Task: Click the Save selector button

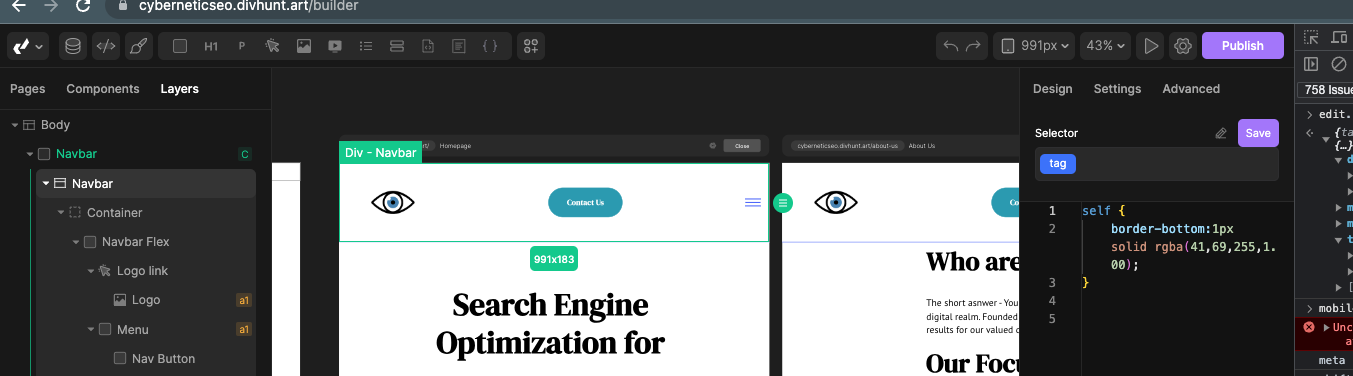Action: (x=1258, y=133)
